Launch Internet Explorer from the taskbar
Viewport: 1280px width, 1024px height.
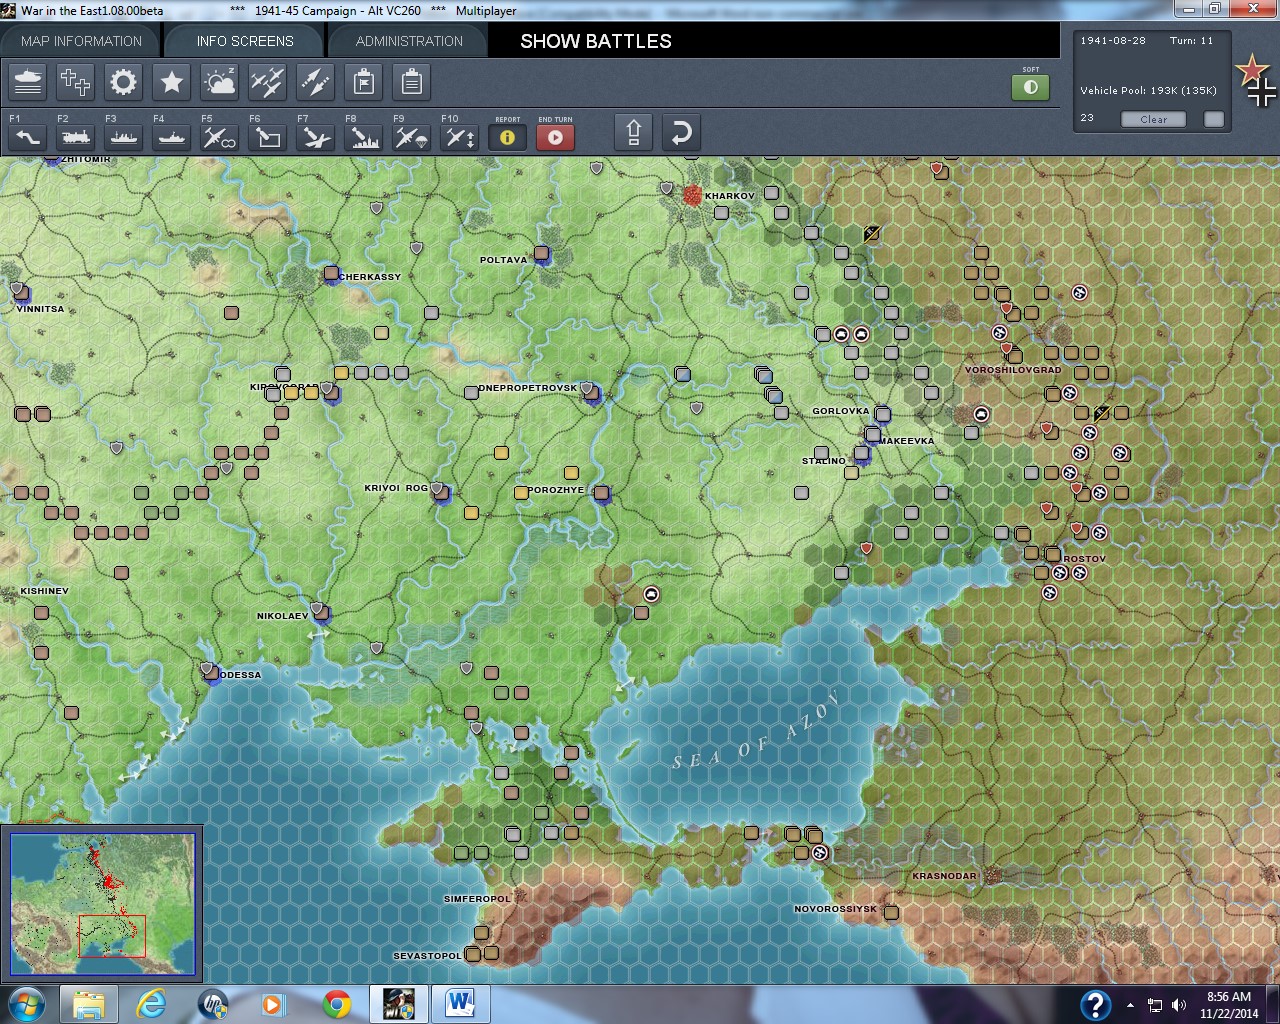[151, 1003]
